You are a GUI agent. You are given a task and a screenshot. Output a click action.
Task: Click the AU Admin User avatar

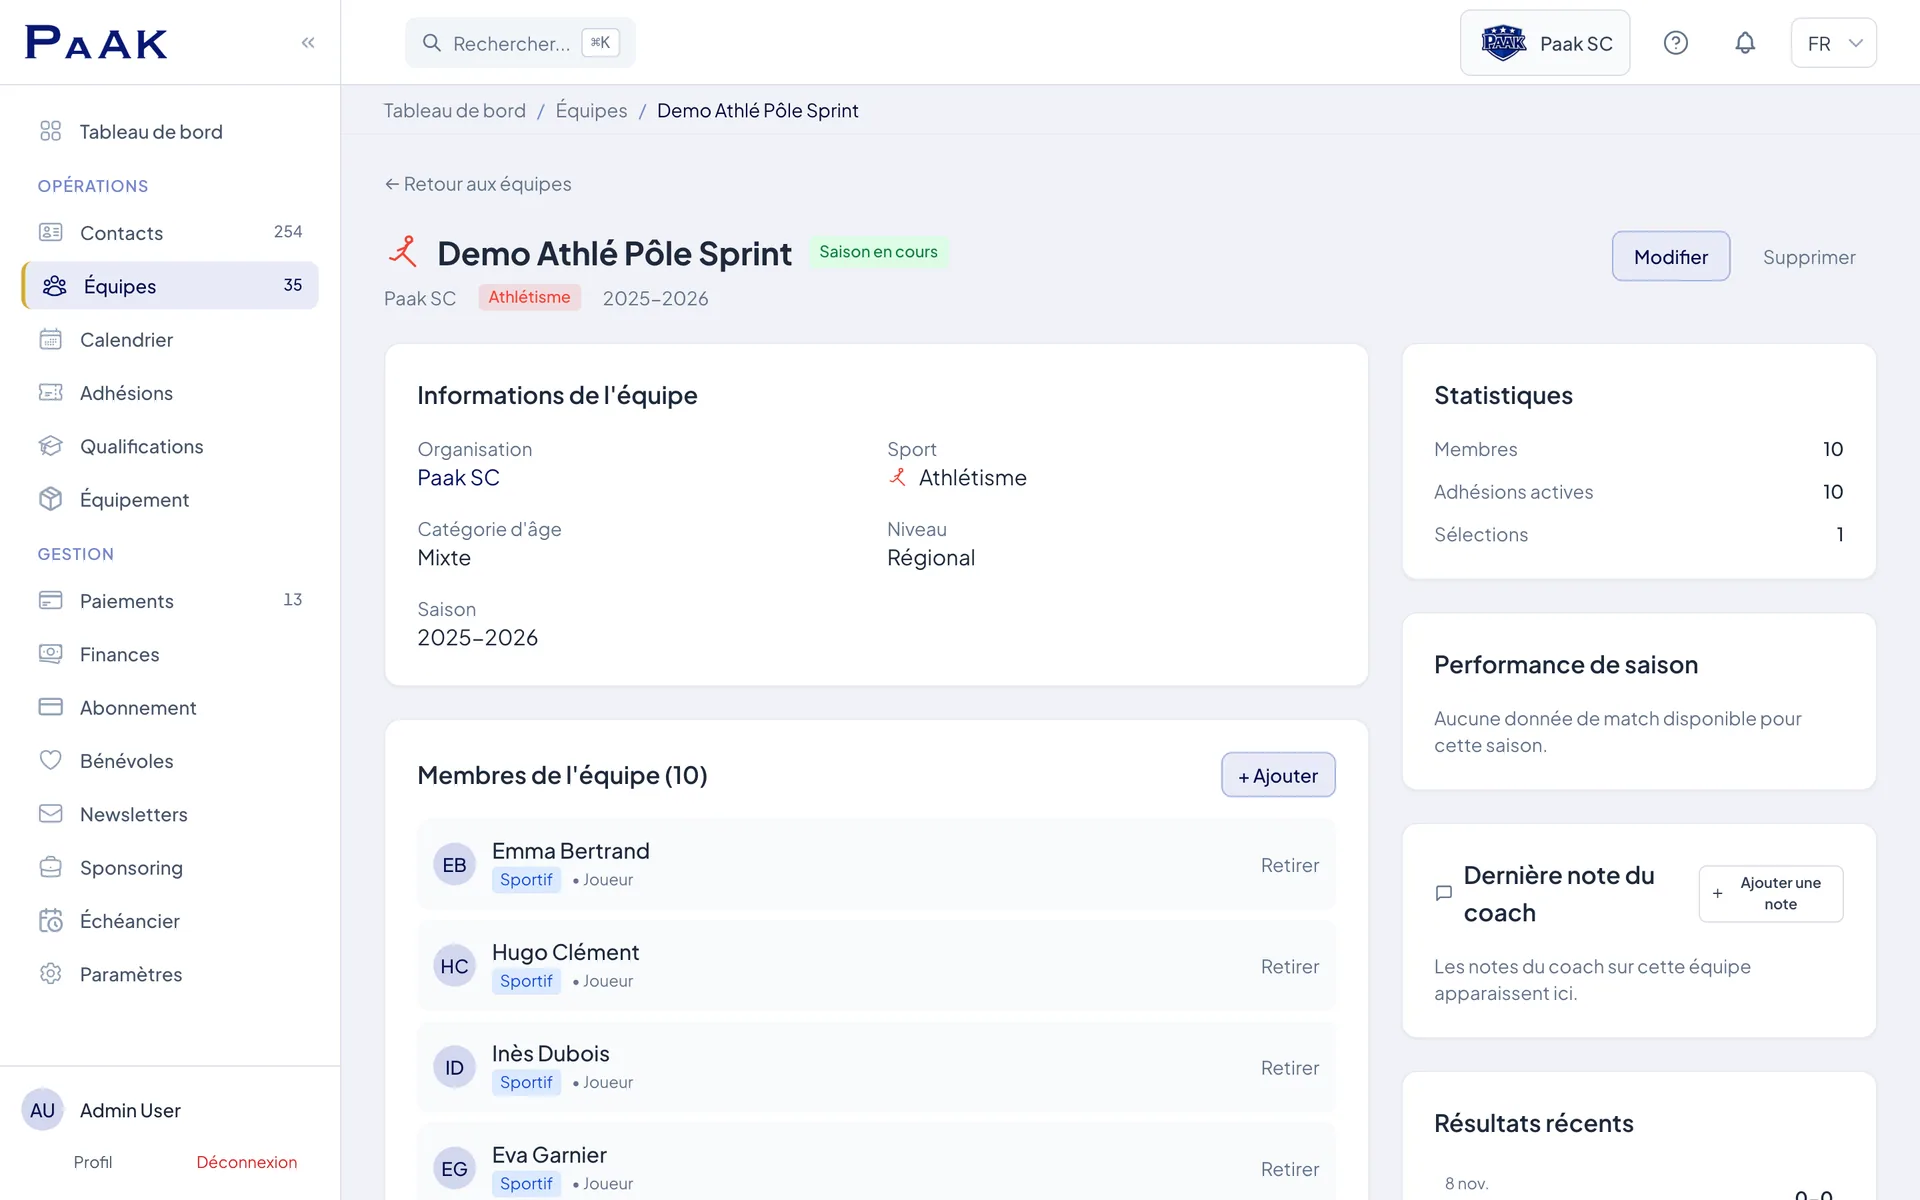click(x=42, y=1110)
